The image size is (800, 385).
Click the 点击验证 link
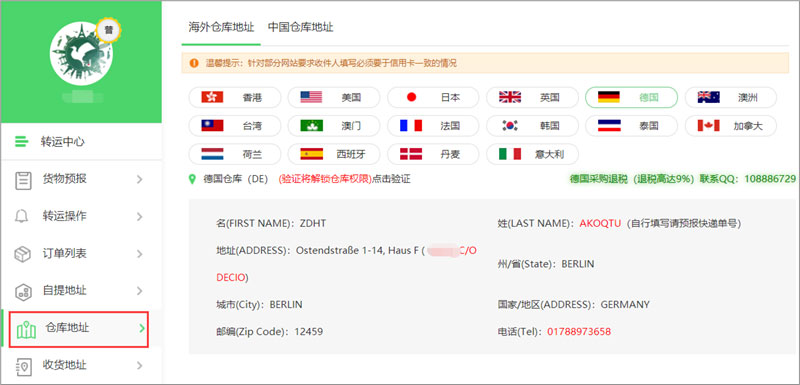tap(391, 179)
